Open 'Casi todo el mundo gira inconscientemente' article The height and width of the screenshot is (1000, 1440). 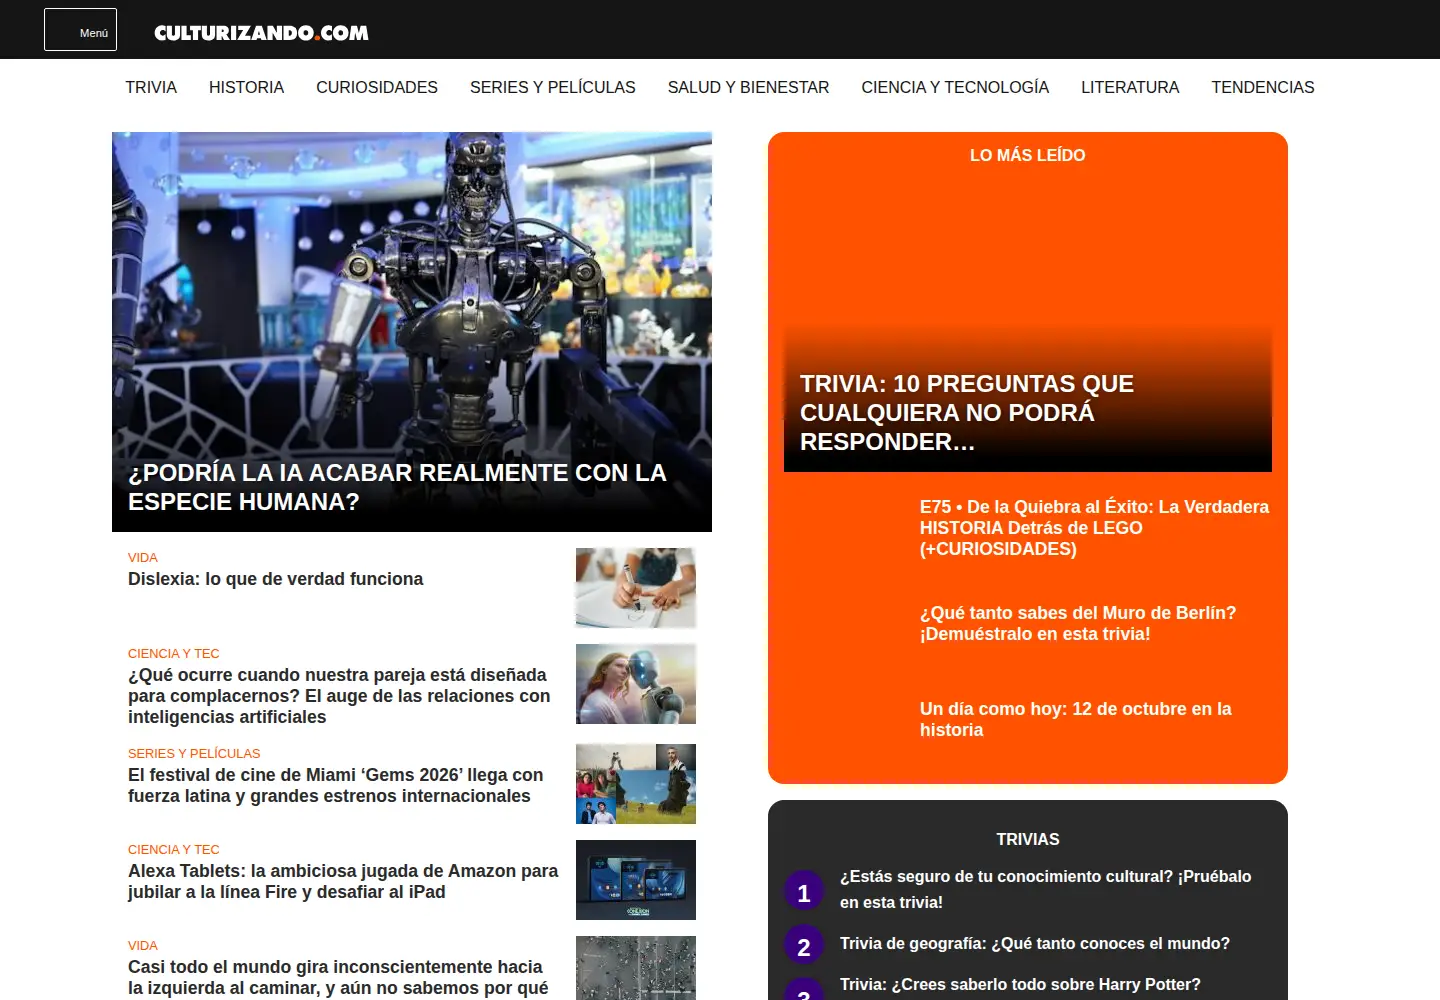coord(338,977)
